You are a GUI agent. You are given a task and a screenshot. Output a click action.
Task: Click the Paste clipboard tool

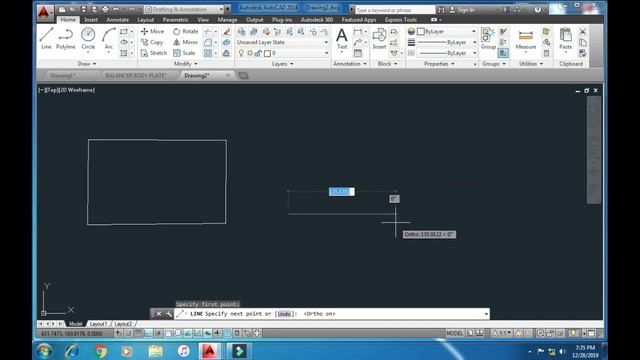click(565, 38)
